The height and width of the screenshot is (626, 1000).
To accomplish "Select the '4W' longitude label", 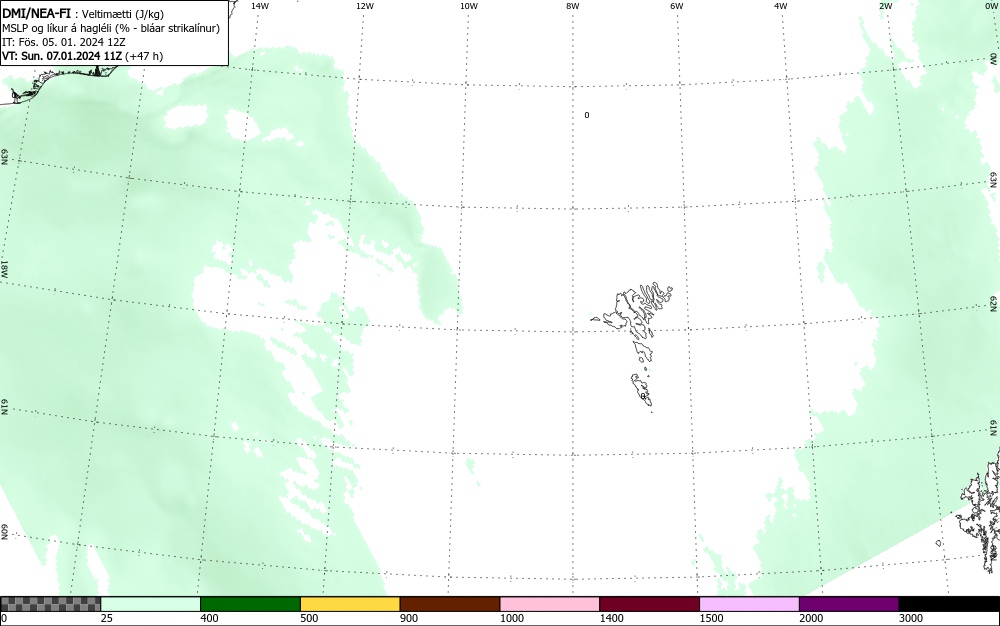I will [781, 6].
